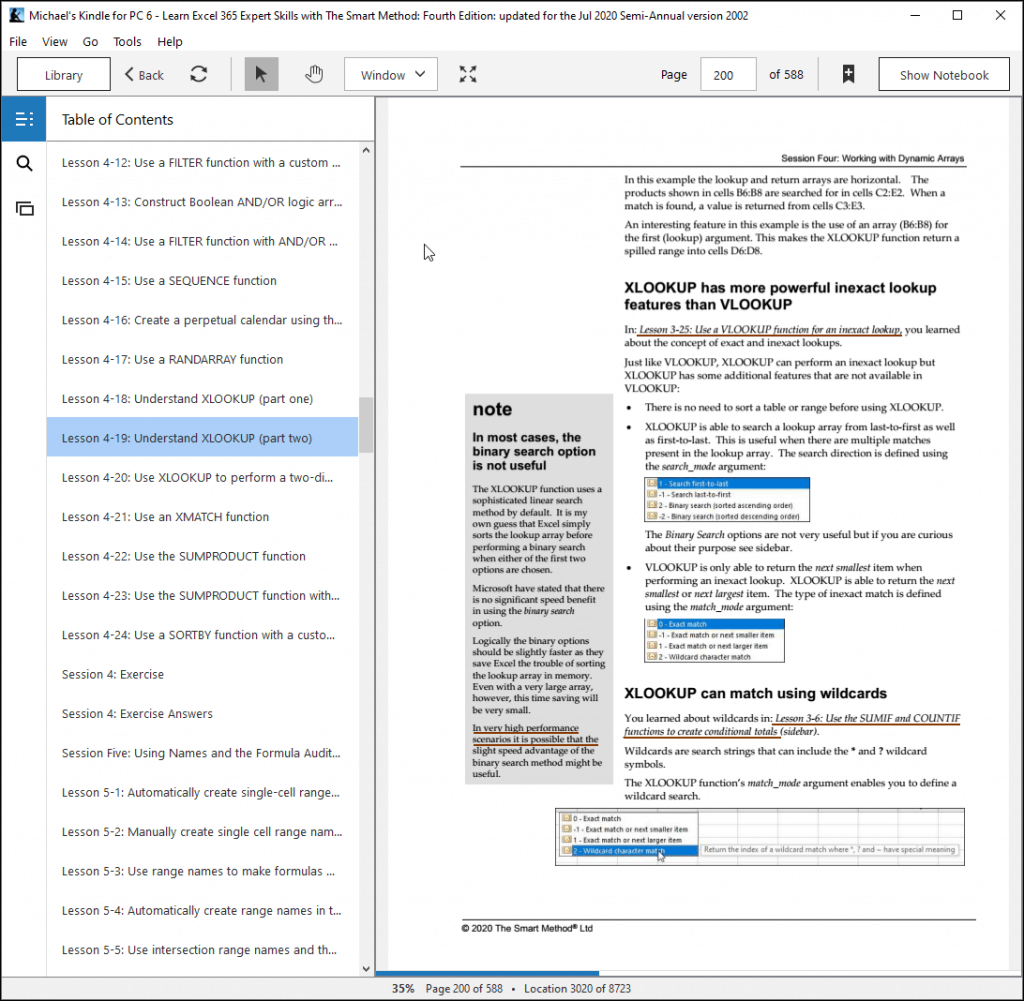The width and height of the screenshot is (1024, 1001).
Task: Open the search panel magnifier icon
Action: point(24,163)
